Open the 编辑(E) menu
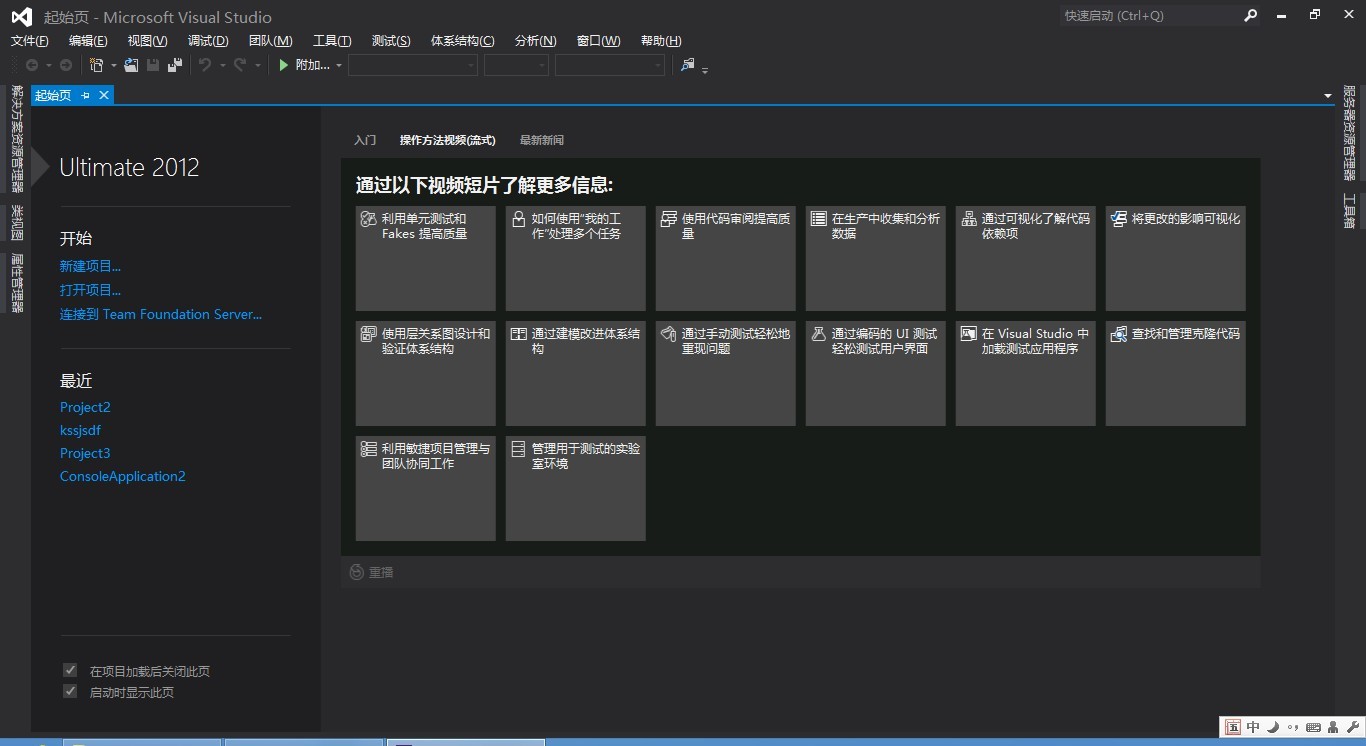The height and width of the screenshot is (746, 1366). [x=88, y=41]
